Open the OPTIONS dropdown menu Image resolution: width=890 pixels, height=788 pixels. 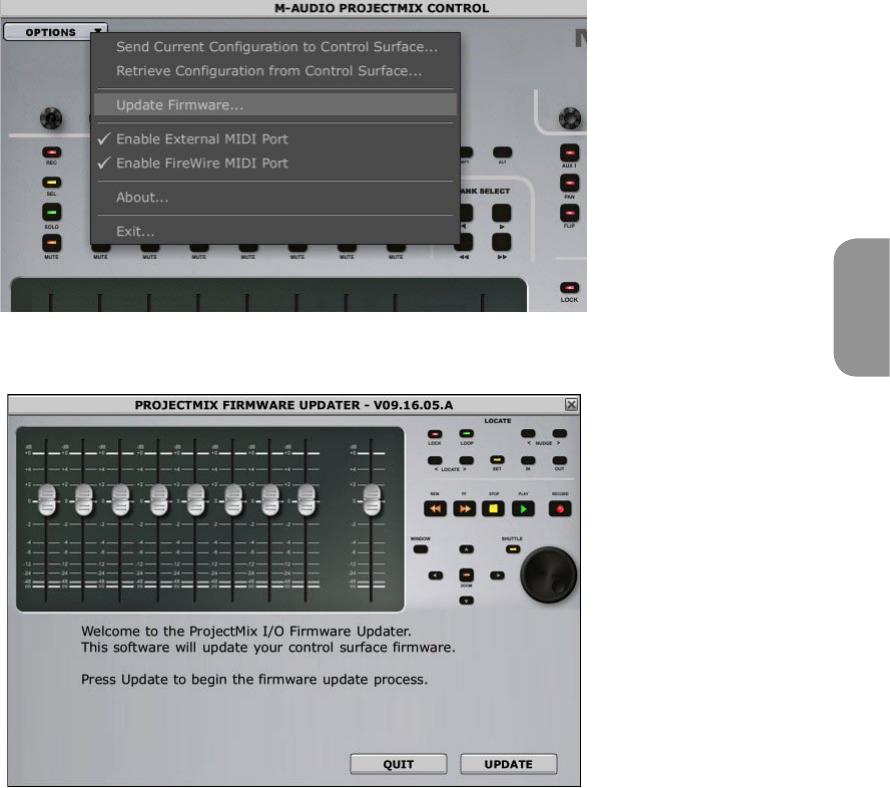[x=56, y=32]
